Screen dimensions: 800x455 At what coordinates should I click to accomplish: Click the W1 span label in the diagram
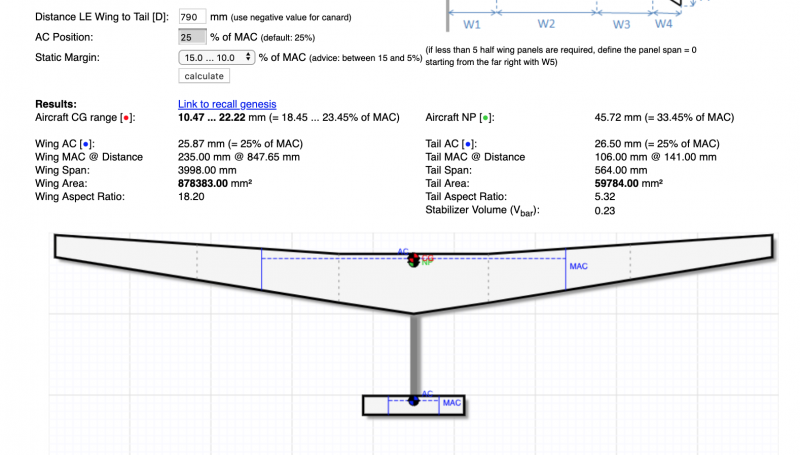[x=473, y=23]
